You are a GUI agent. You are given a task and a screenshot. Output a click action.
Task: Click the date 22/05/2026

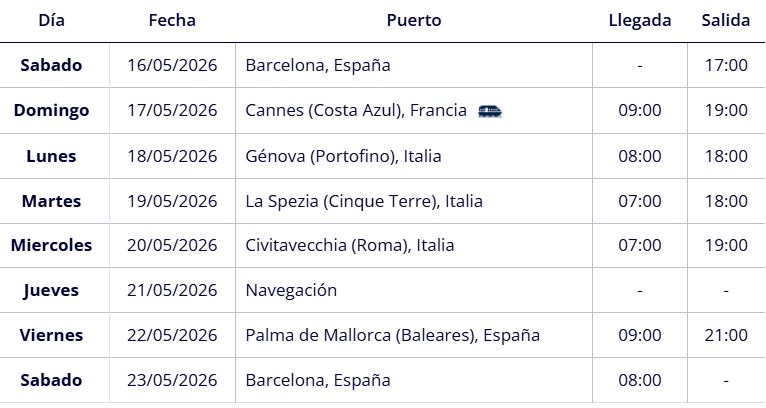pyautogui.click(x=172, y=335)
